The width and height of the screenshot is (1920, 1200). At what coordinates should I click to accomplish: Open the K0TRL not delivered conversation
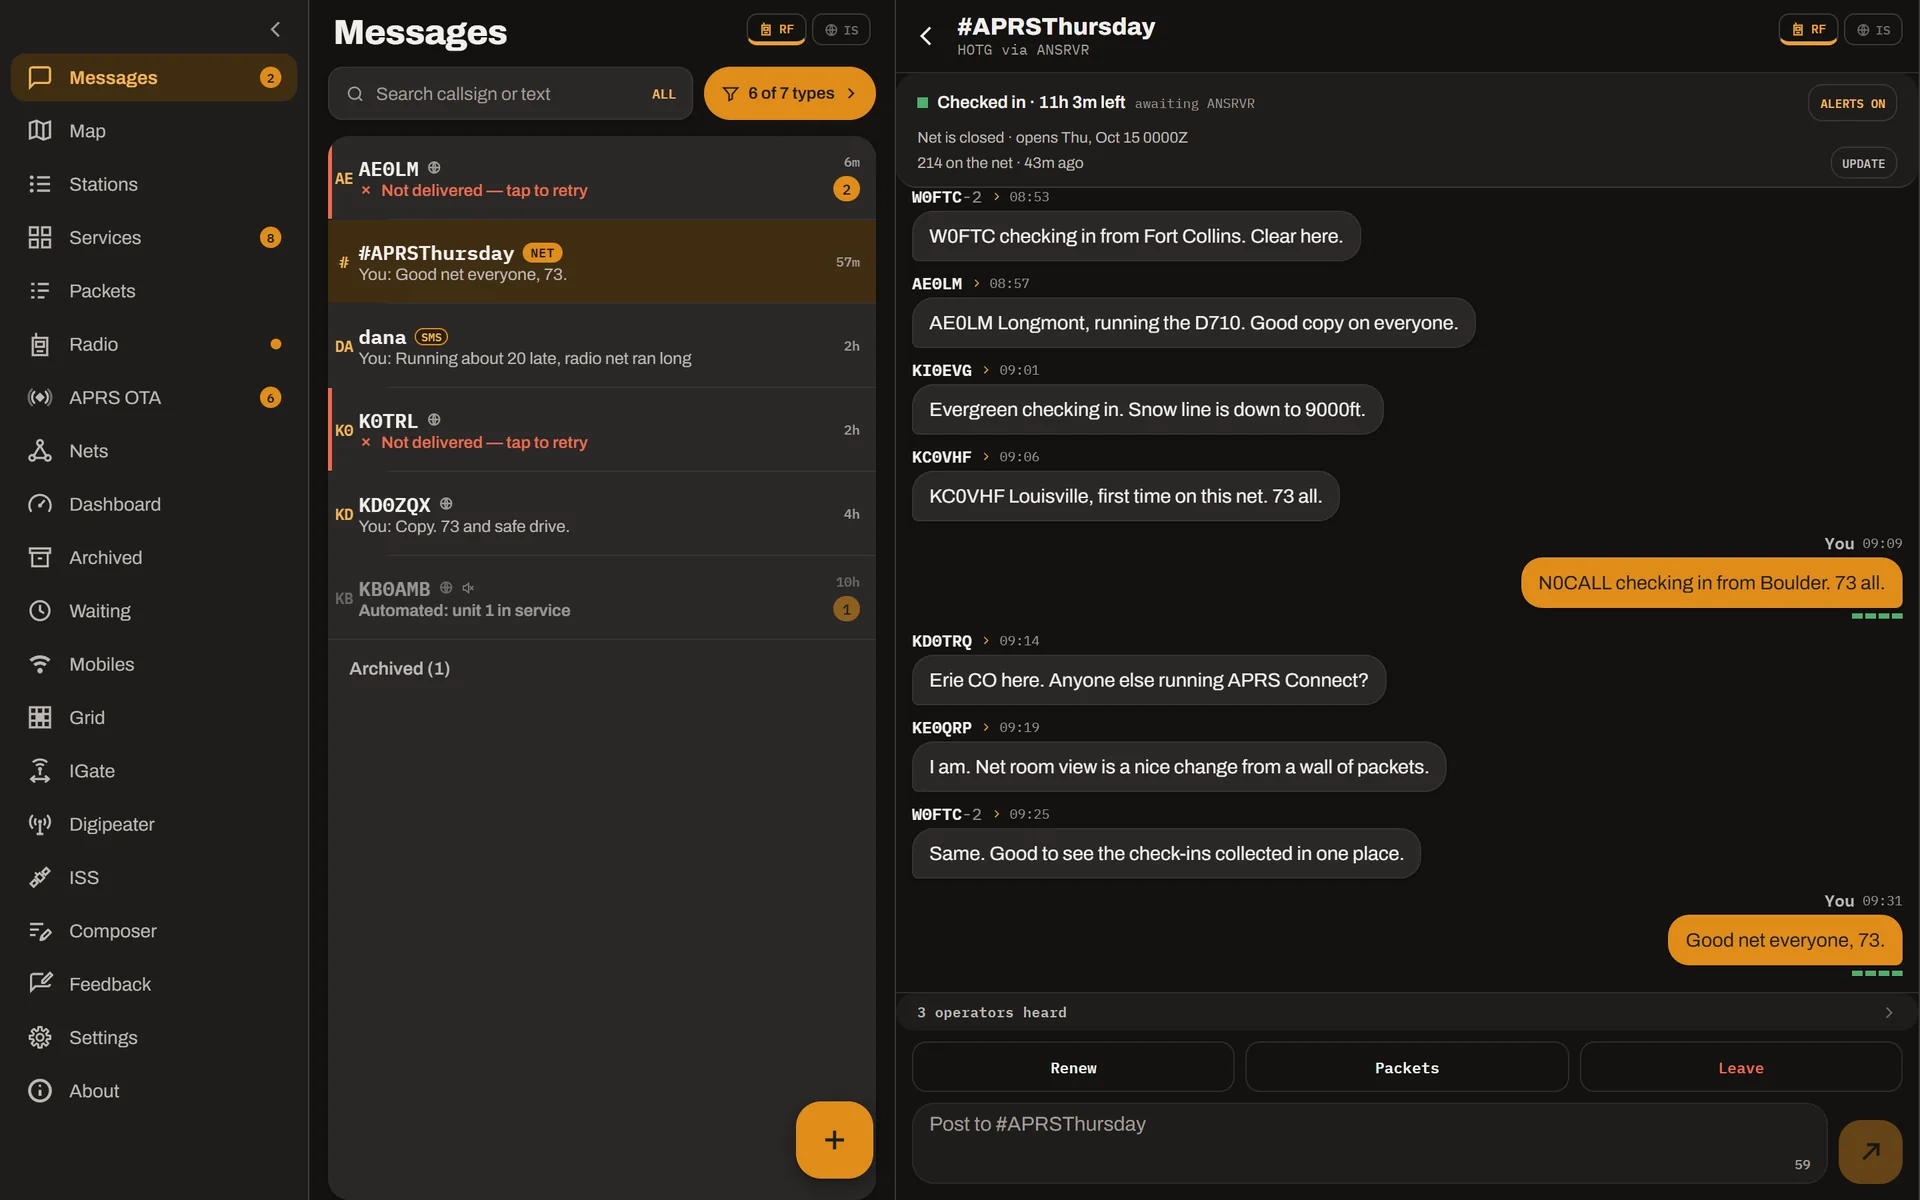click(x=602, y=430)
